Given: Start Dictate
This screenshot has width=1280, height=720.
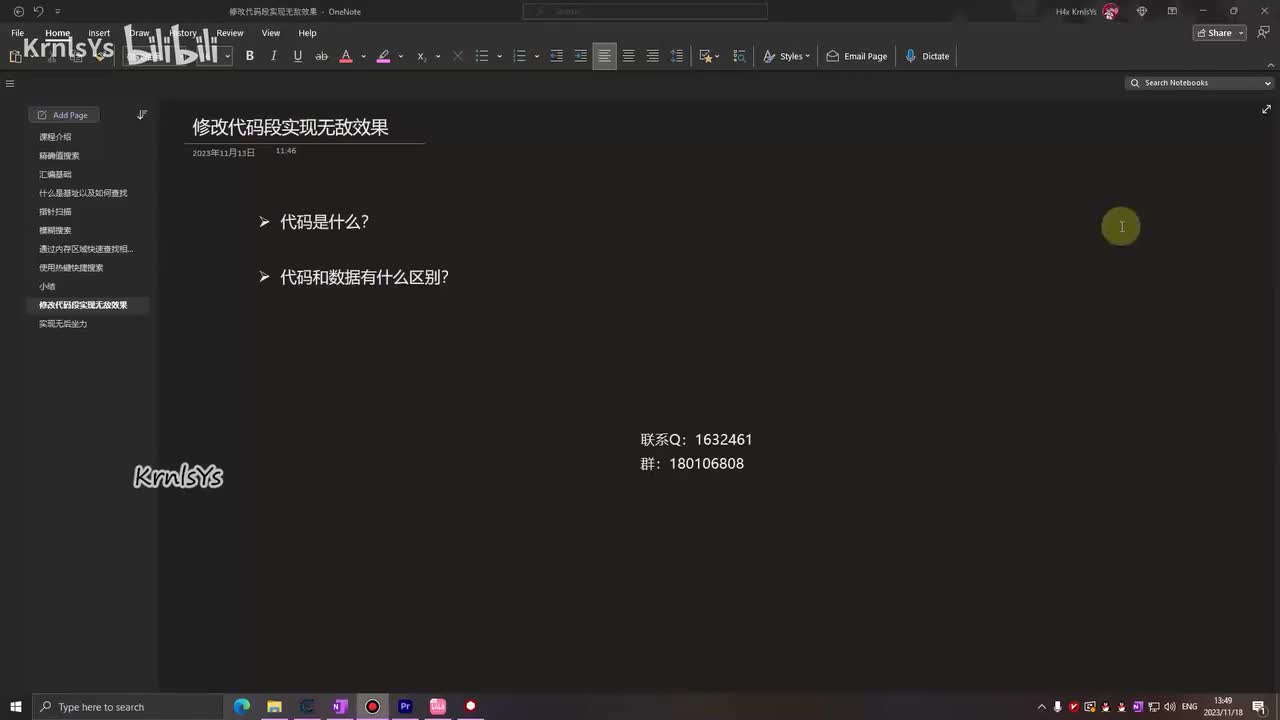Looking at the screenshot, I should tap(927, 56).
